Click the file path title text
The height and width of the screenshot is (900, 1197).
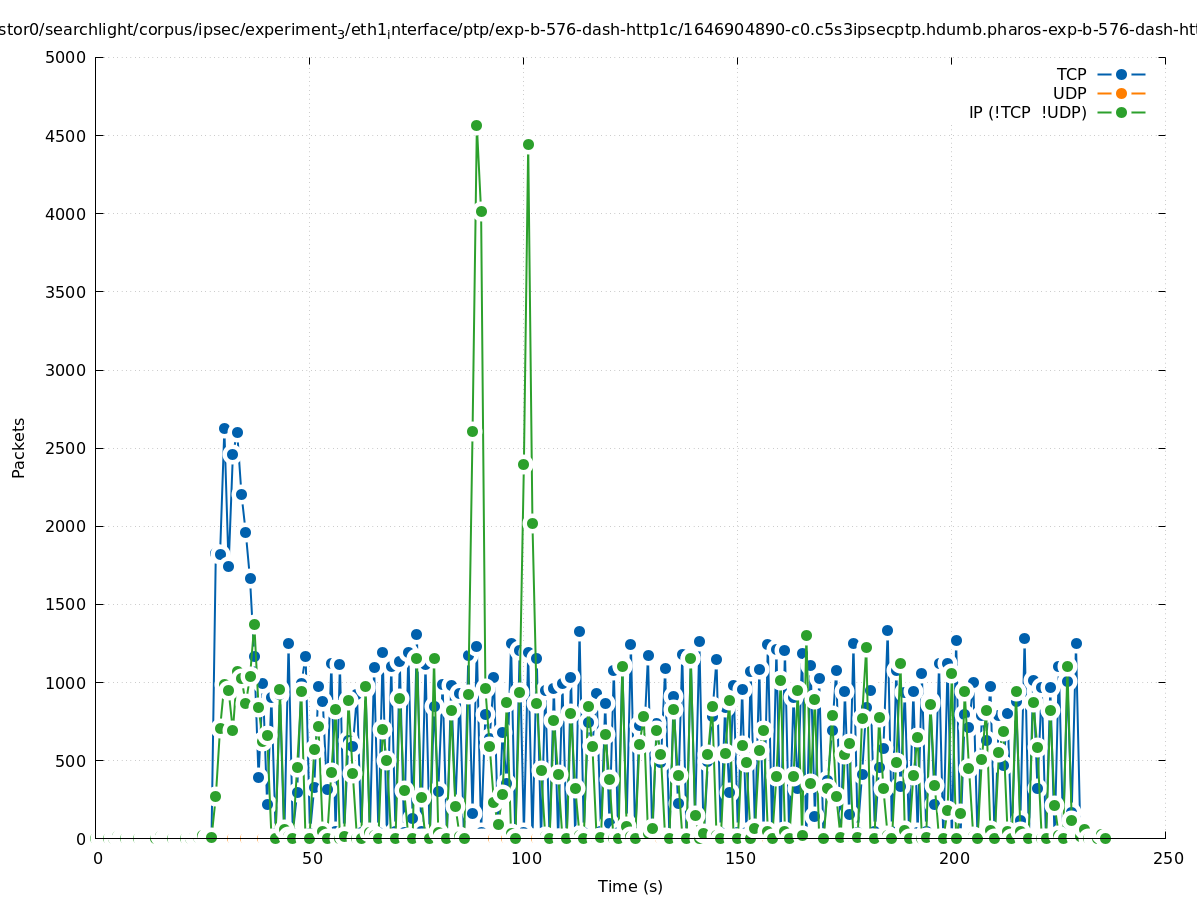coord(598,31)
